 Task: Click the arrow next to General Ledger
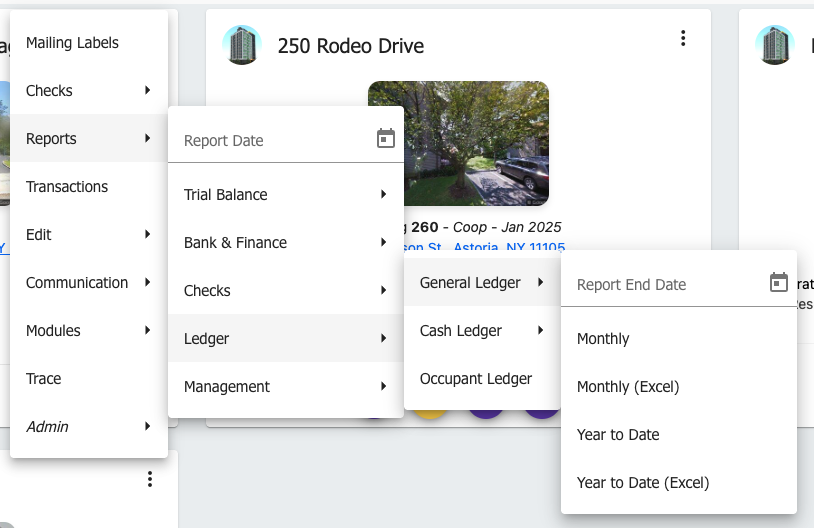(540, 282)
